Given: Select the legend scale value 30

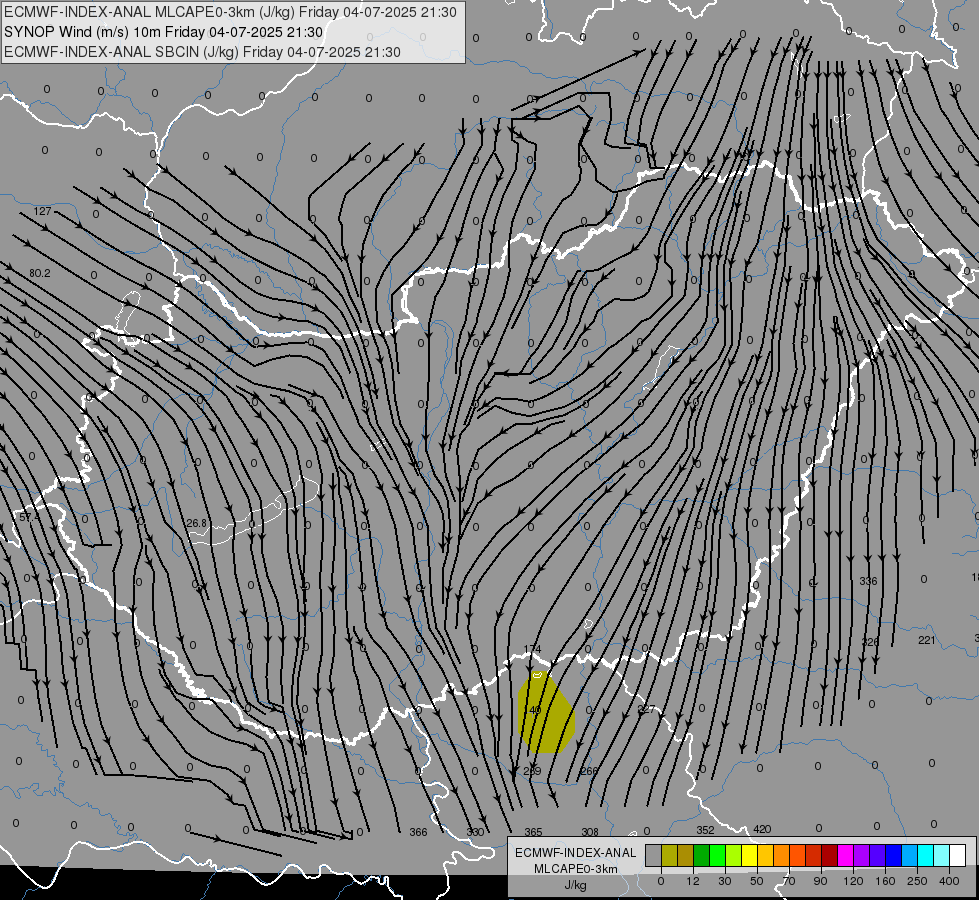Looking at the screenshot, I should click(725, 881).
